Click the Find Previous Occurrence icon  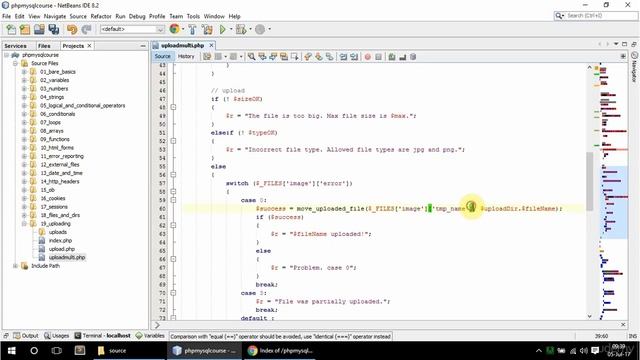[x=262, y=57]
